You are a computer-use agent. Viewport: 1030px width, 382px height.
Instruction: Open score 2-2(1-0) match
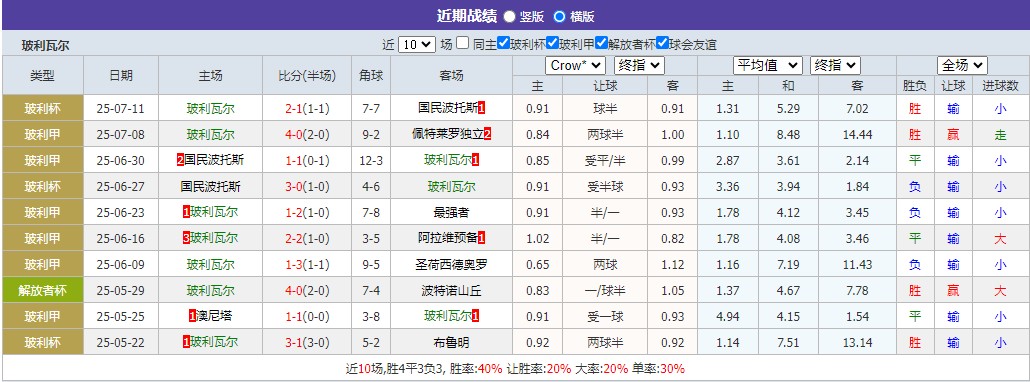coord(307,238)
